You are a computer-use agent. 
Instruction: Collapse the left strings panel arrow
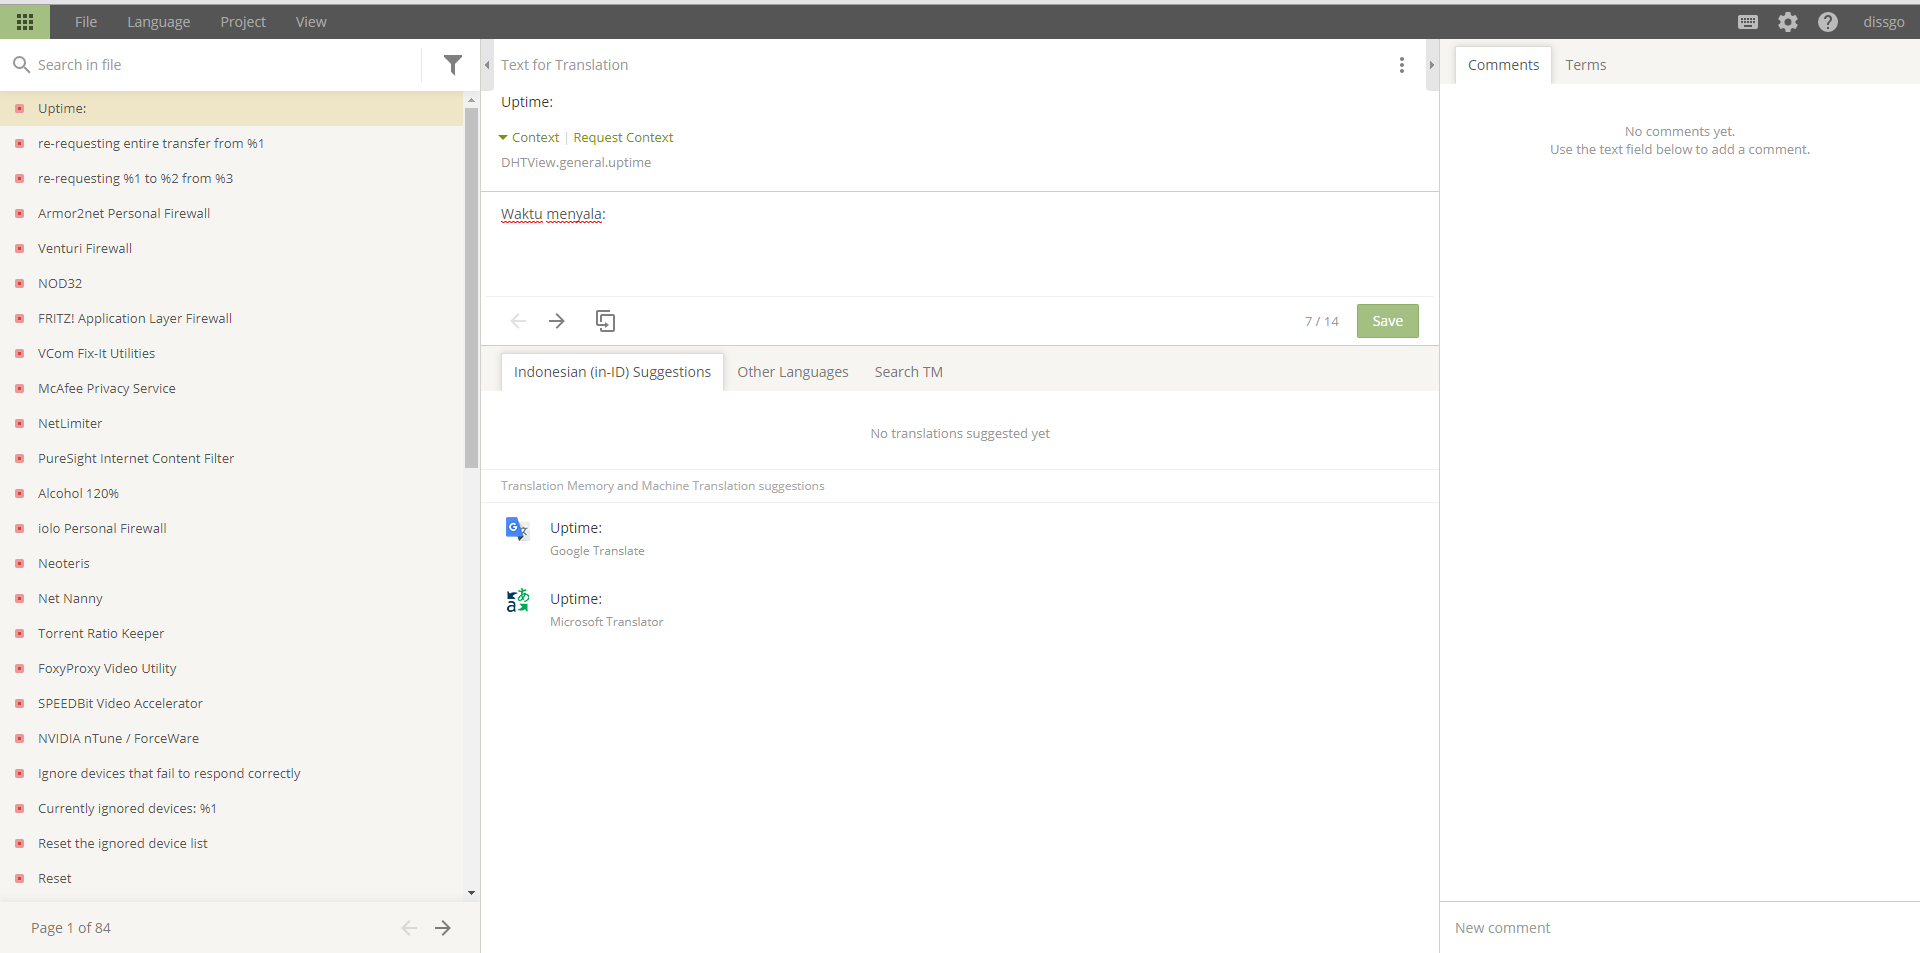487,65
